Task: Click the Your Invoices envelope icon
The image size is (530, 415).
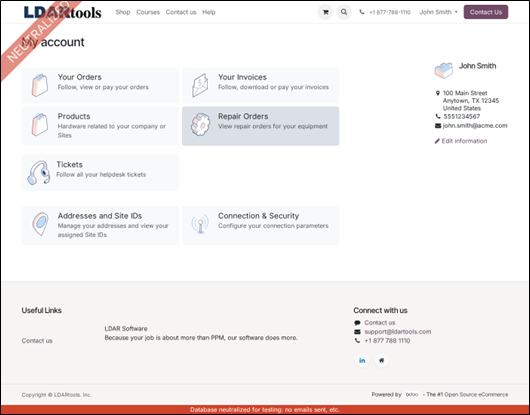Action: pos(200,85)
